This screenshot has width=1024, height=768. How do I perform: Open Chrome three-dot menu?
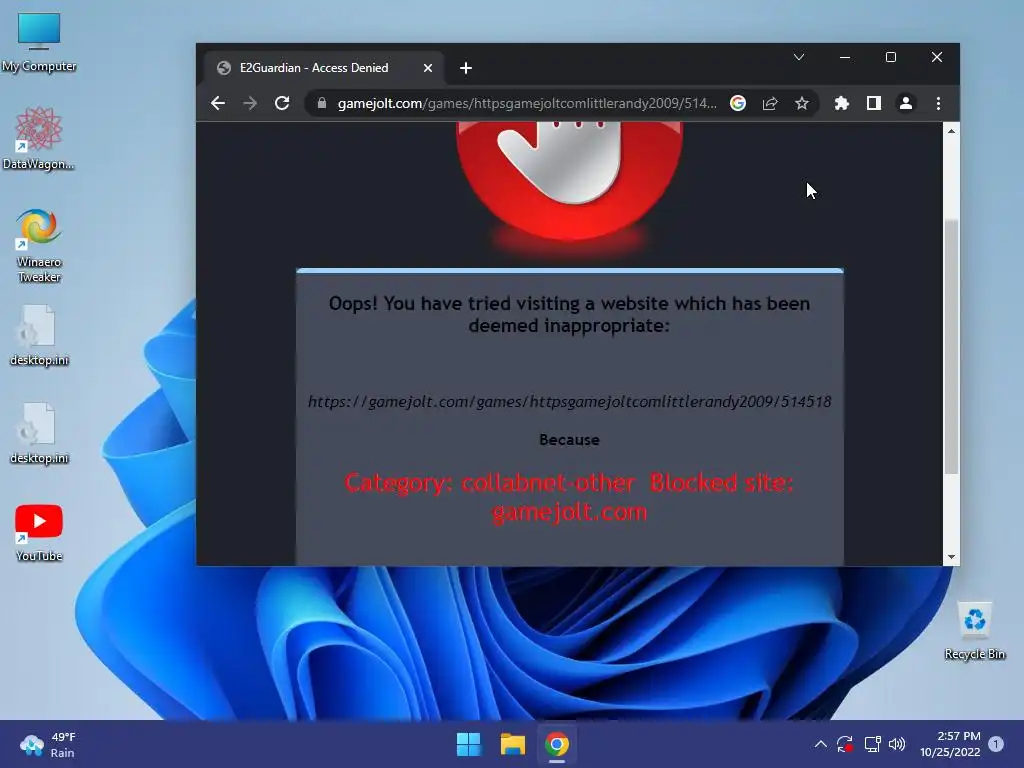[x=938, y=103]
